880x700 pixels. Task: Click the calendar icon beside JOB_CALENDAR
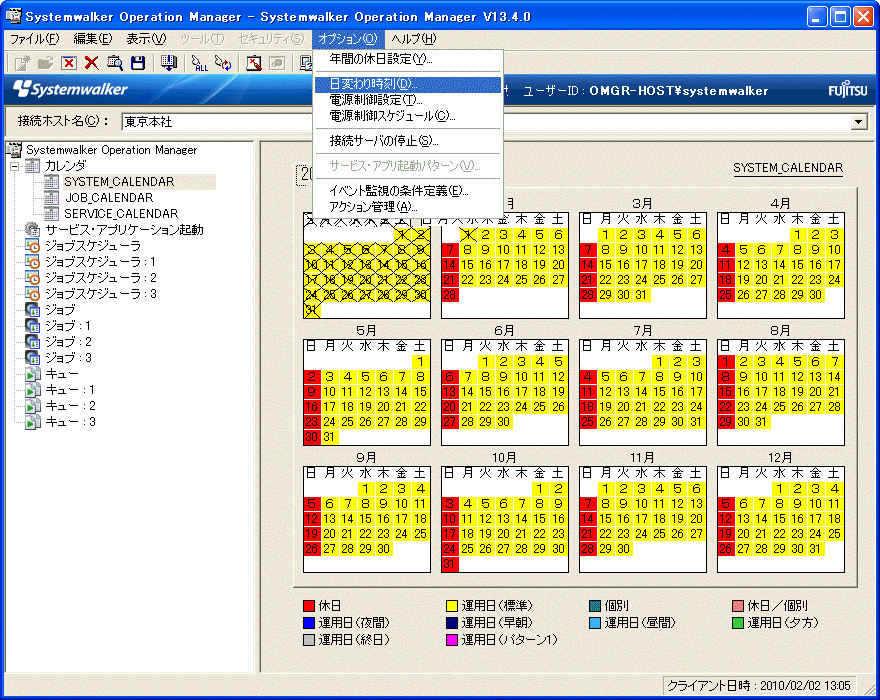pos(52,198)
